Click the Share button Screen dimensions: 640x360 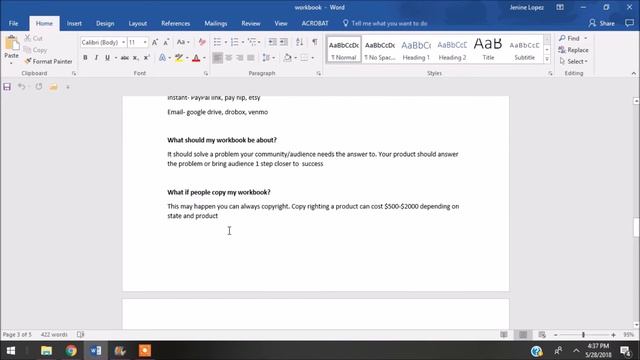click(602, 23)
